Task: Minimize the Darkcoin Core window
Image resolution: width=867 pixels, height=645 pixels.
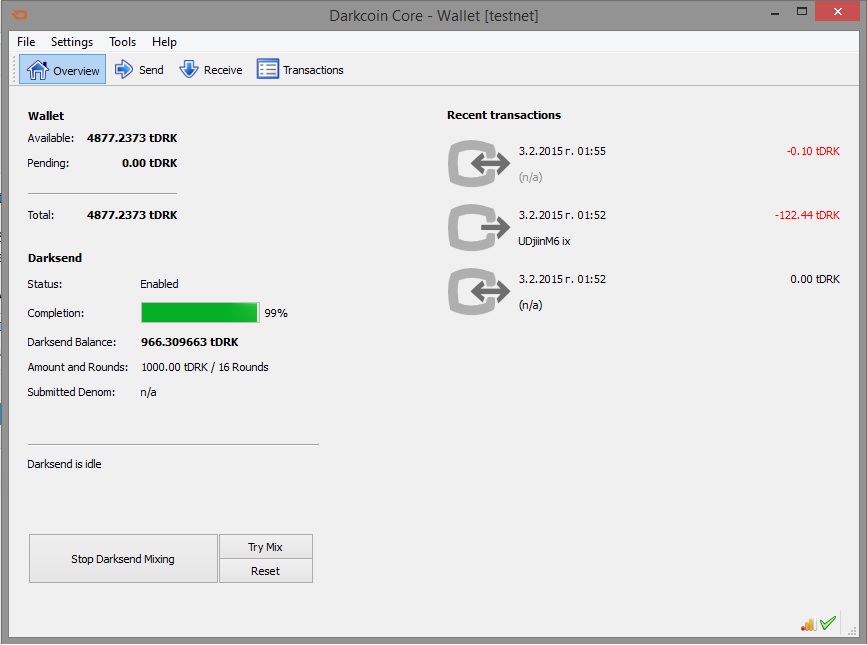Action: (x=775, y=12)
